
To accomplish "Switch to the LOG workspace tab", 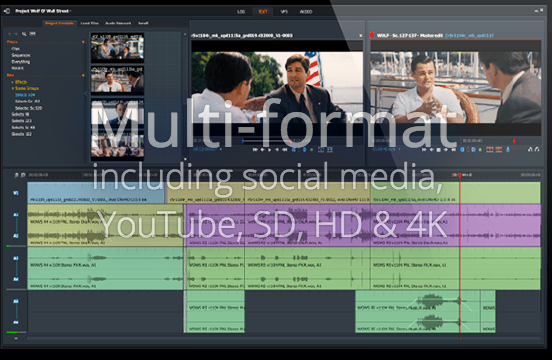I will pos(241,12).
